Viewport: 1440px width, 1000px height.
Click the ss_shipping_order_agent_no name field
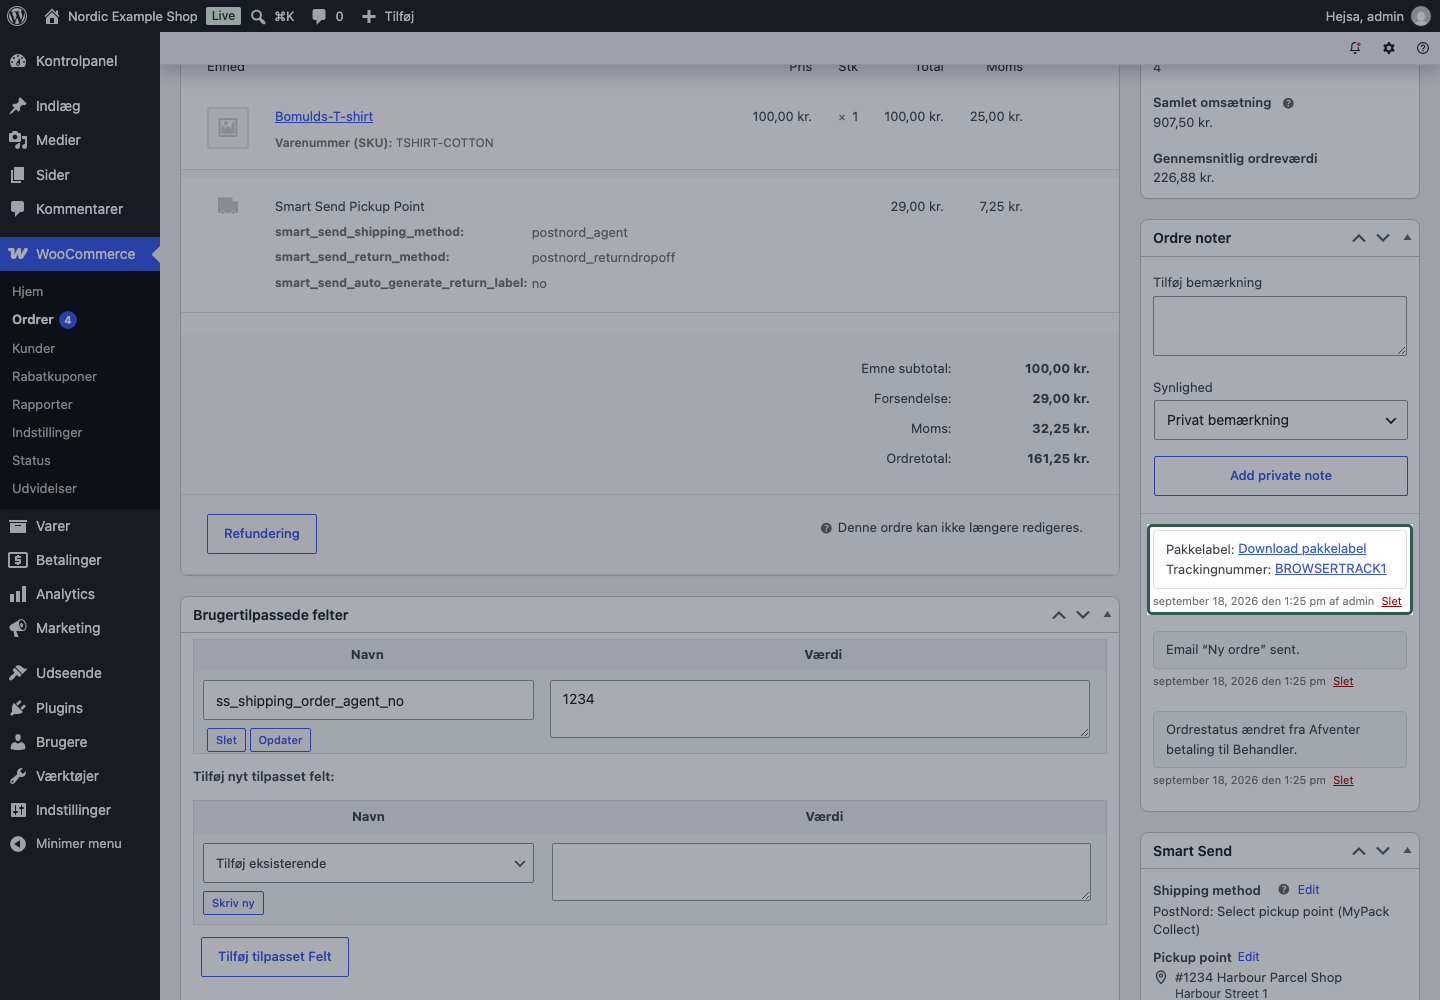coord(368,700)
